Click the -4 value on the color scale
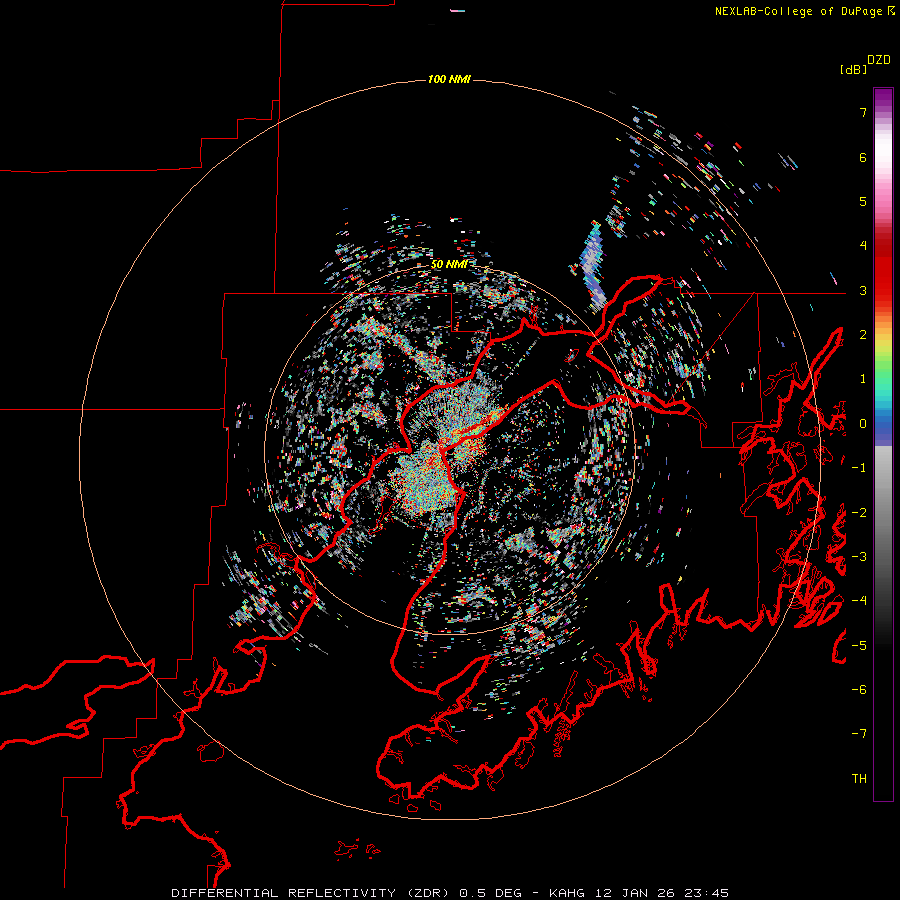Image resolution: width=900 pixels, height=900 pixels. (859, 601)
